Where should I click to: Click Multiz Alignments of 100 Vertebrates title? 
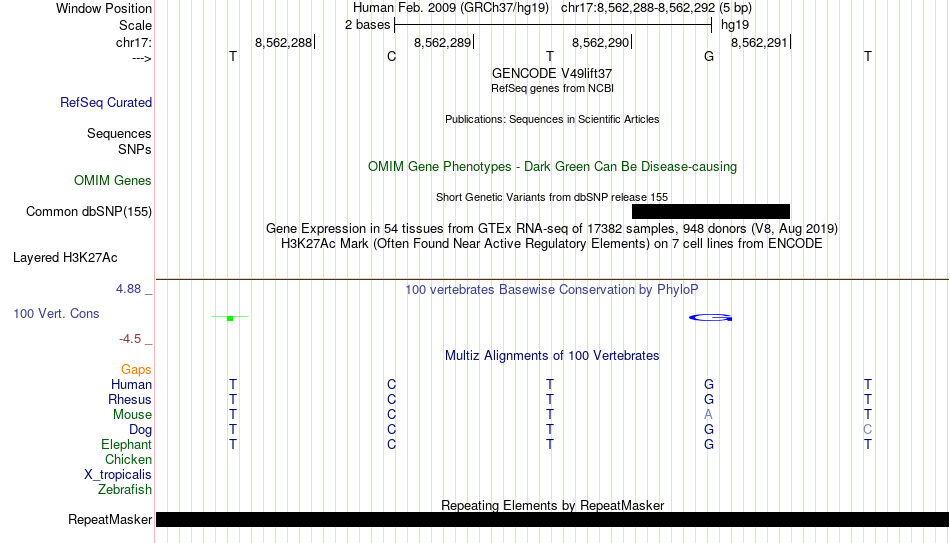pos(552,356)
